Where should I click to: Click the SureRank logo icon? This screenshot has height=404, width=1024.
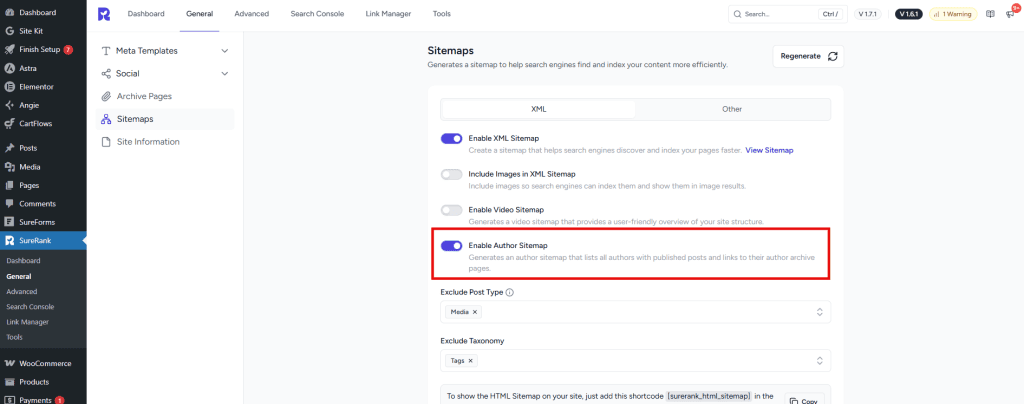[105, 14]
